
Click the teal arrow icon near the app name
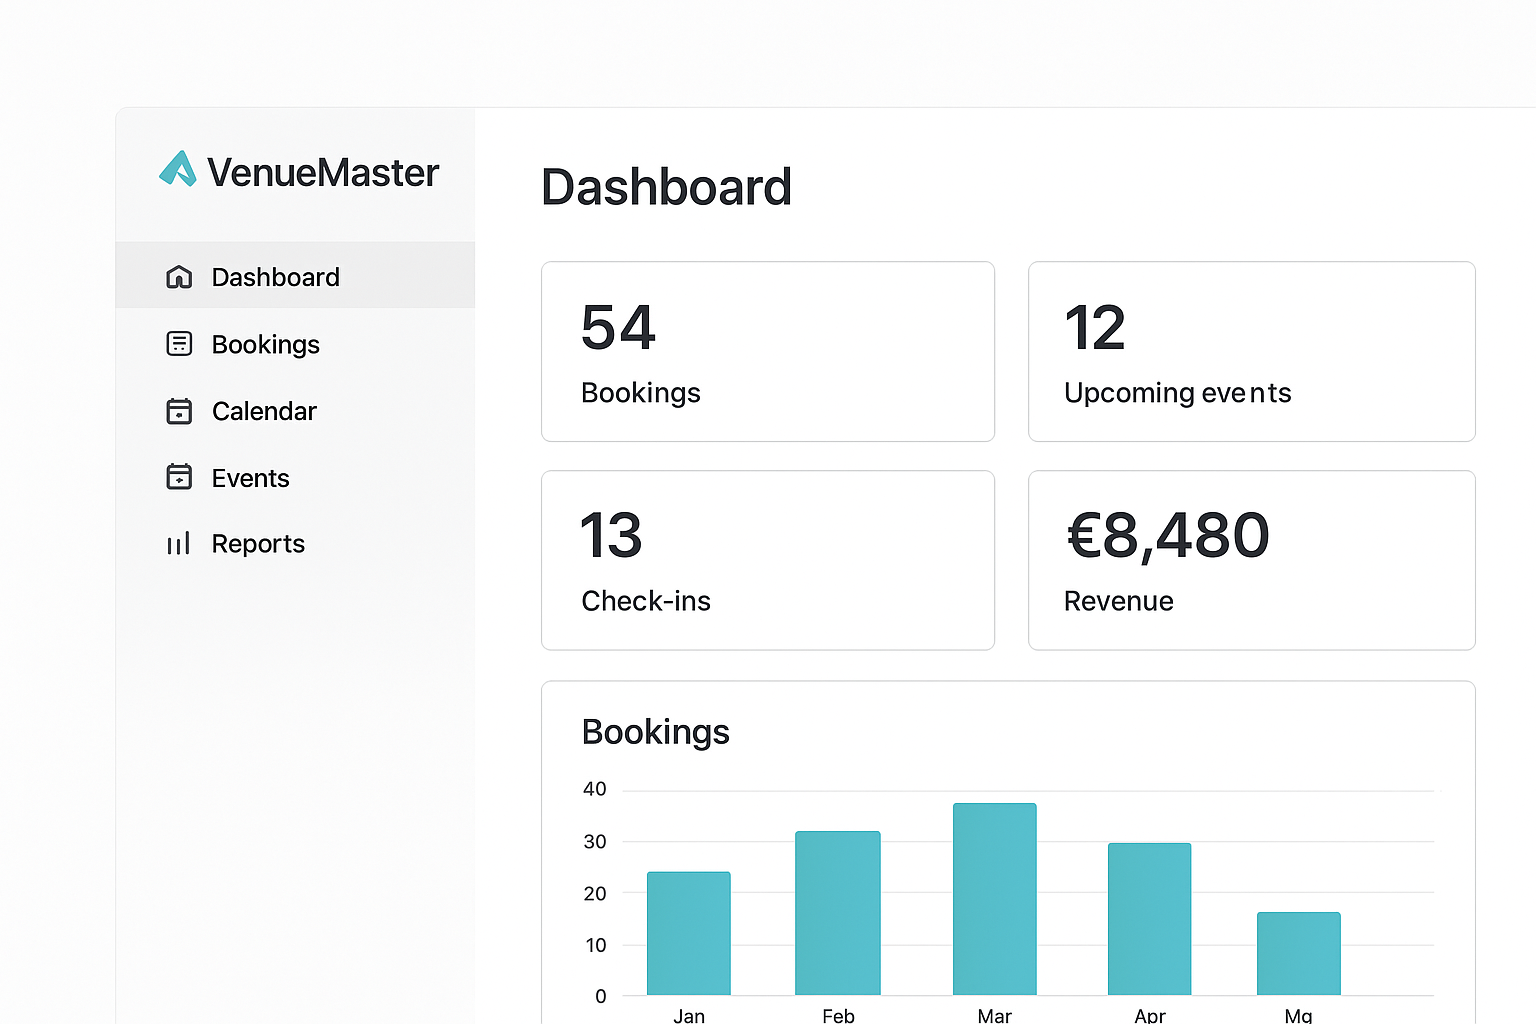[x=179, y=170]
